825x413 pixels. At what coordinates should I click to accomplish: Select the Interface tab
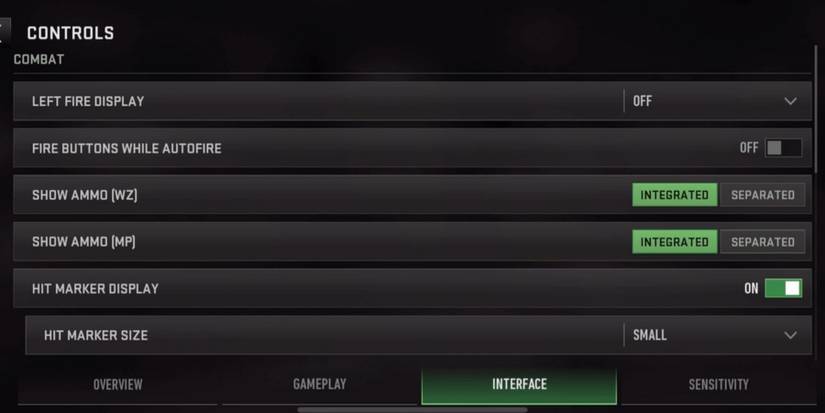click(519, 385)
